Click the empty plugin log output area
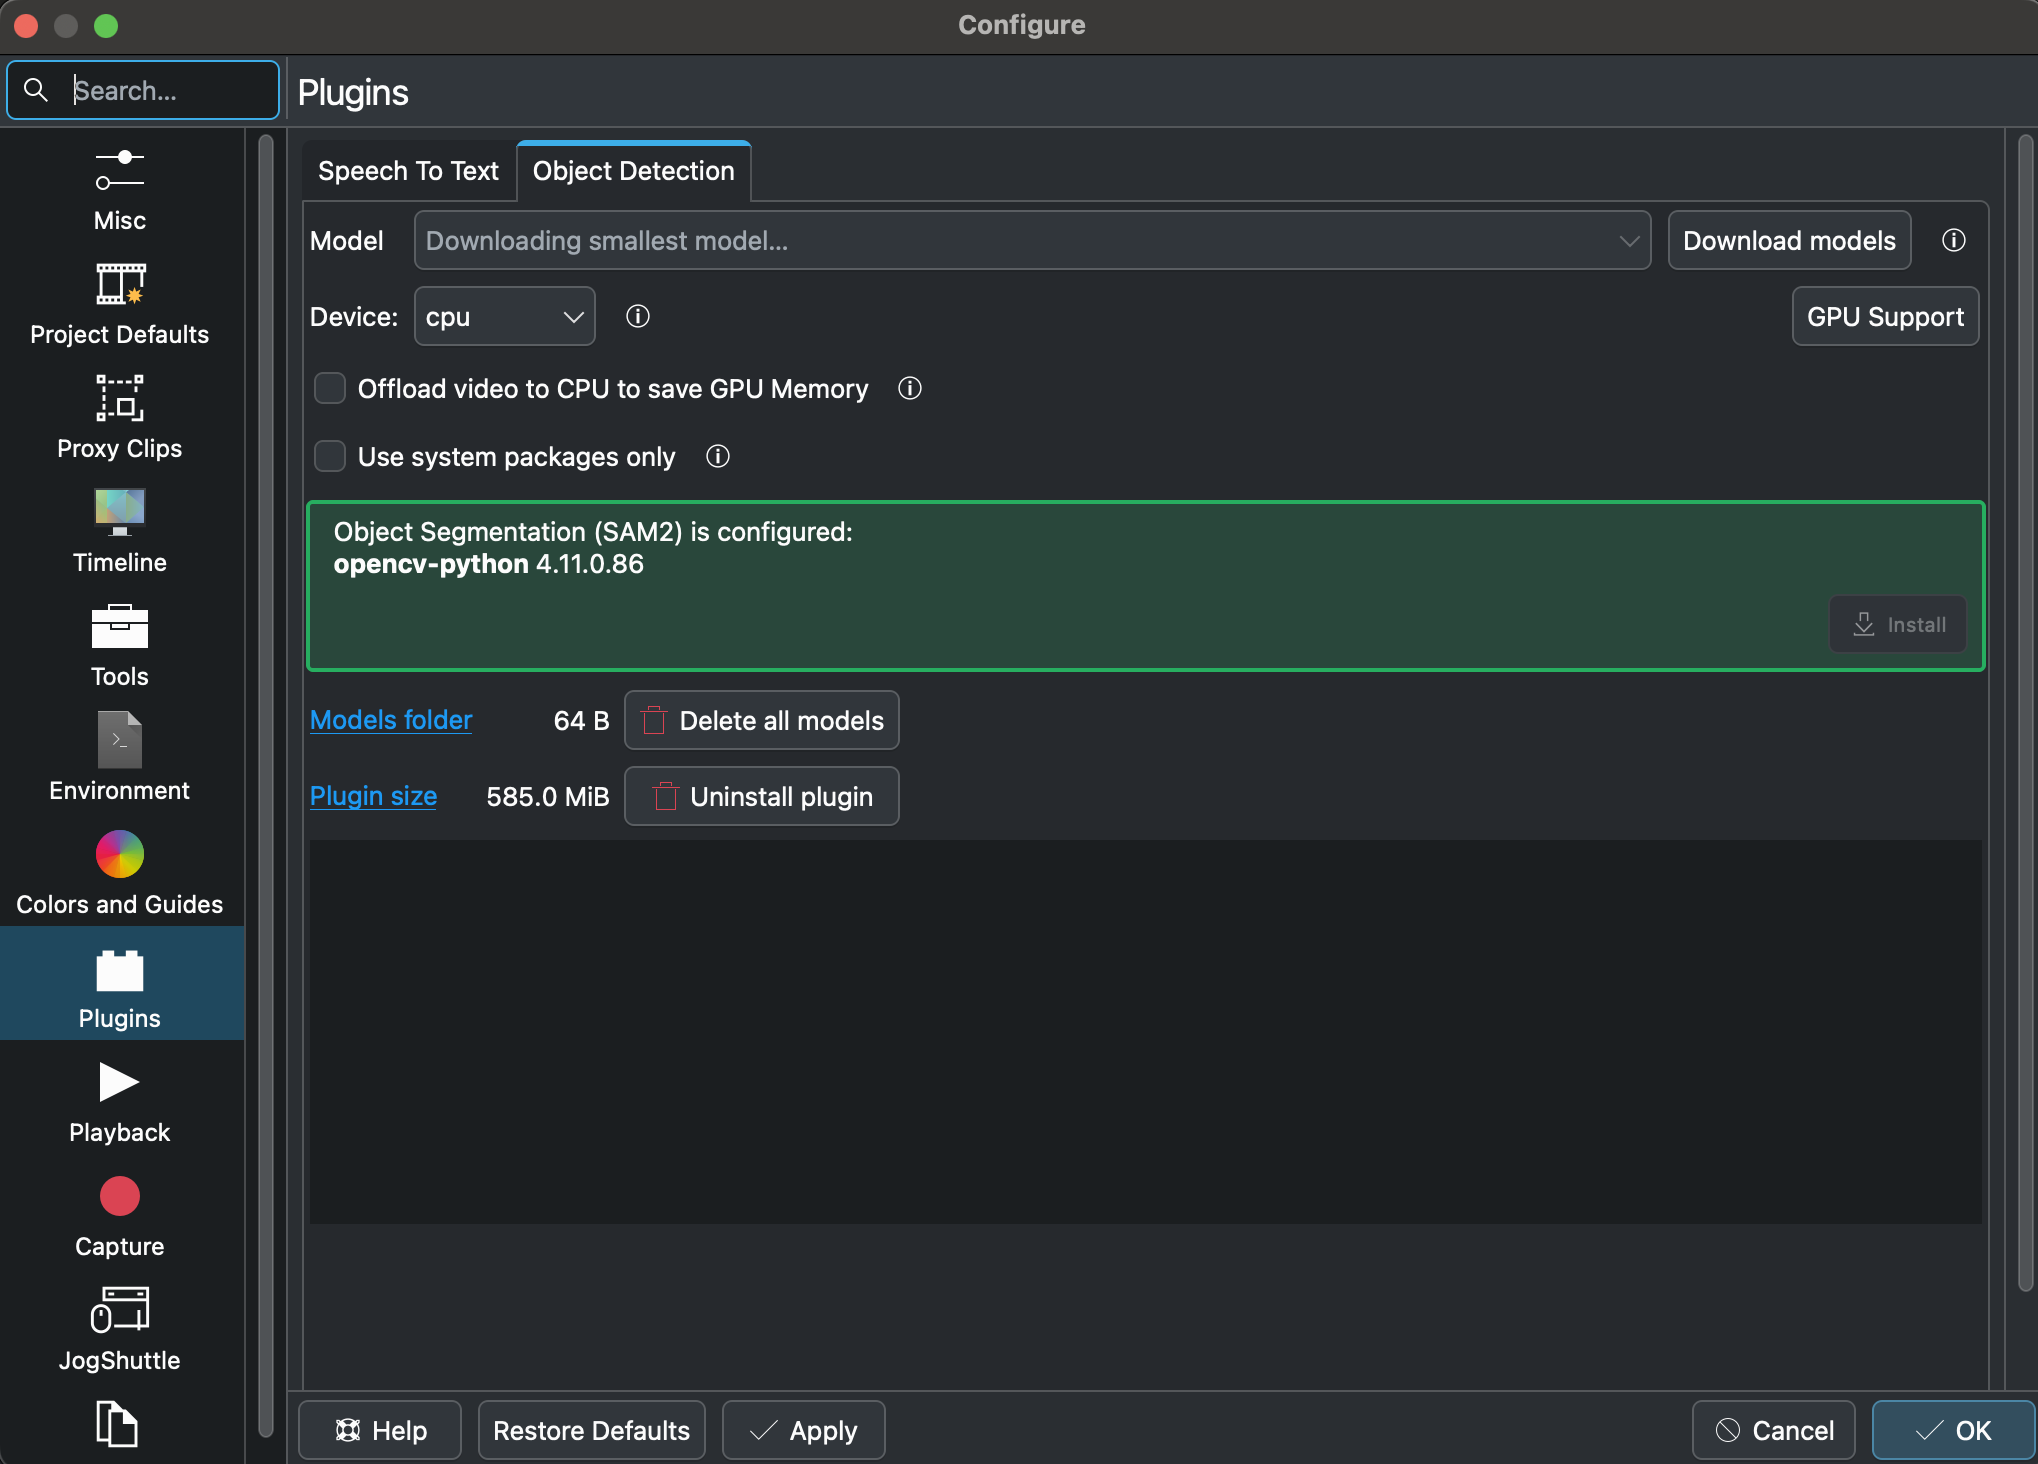 1145,1031
